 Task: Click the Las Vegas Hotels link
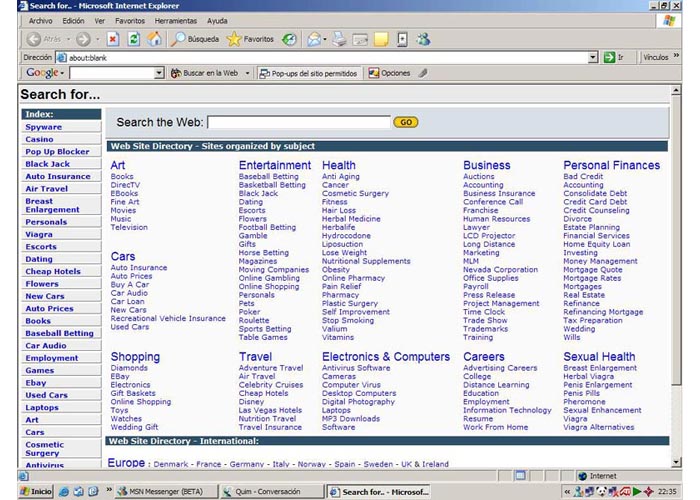point(270,410)
